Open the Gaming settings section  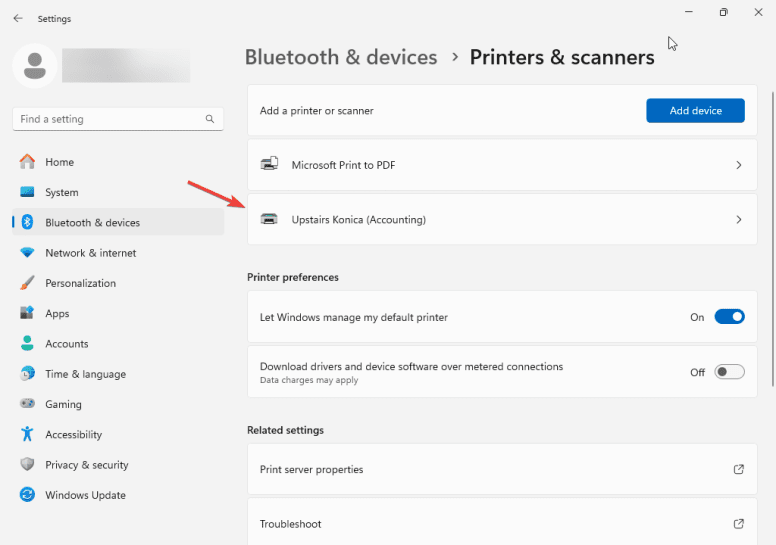pyautogui.click(x=63, y=404)
